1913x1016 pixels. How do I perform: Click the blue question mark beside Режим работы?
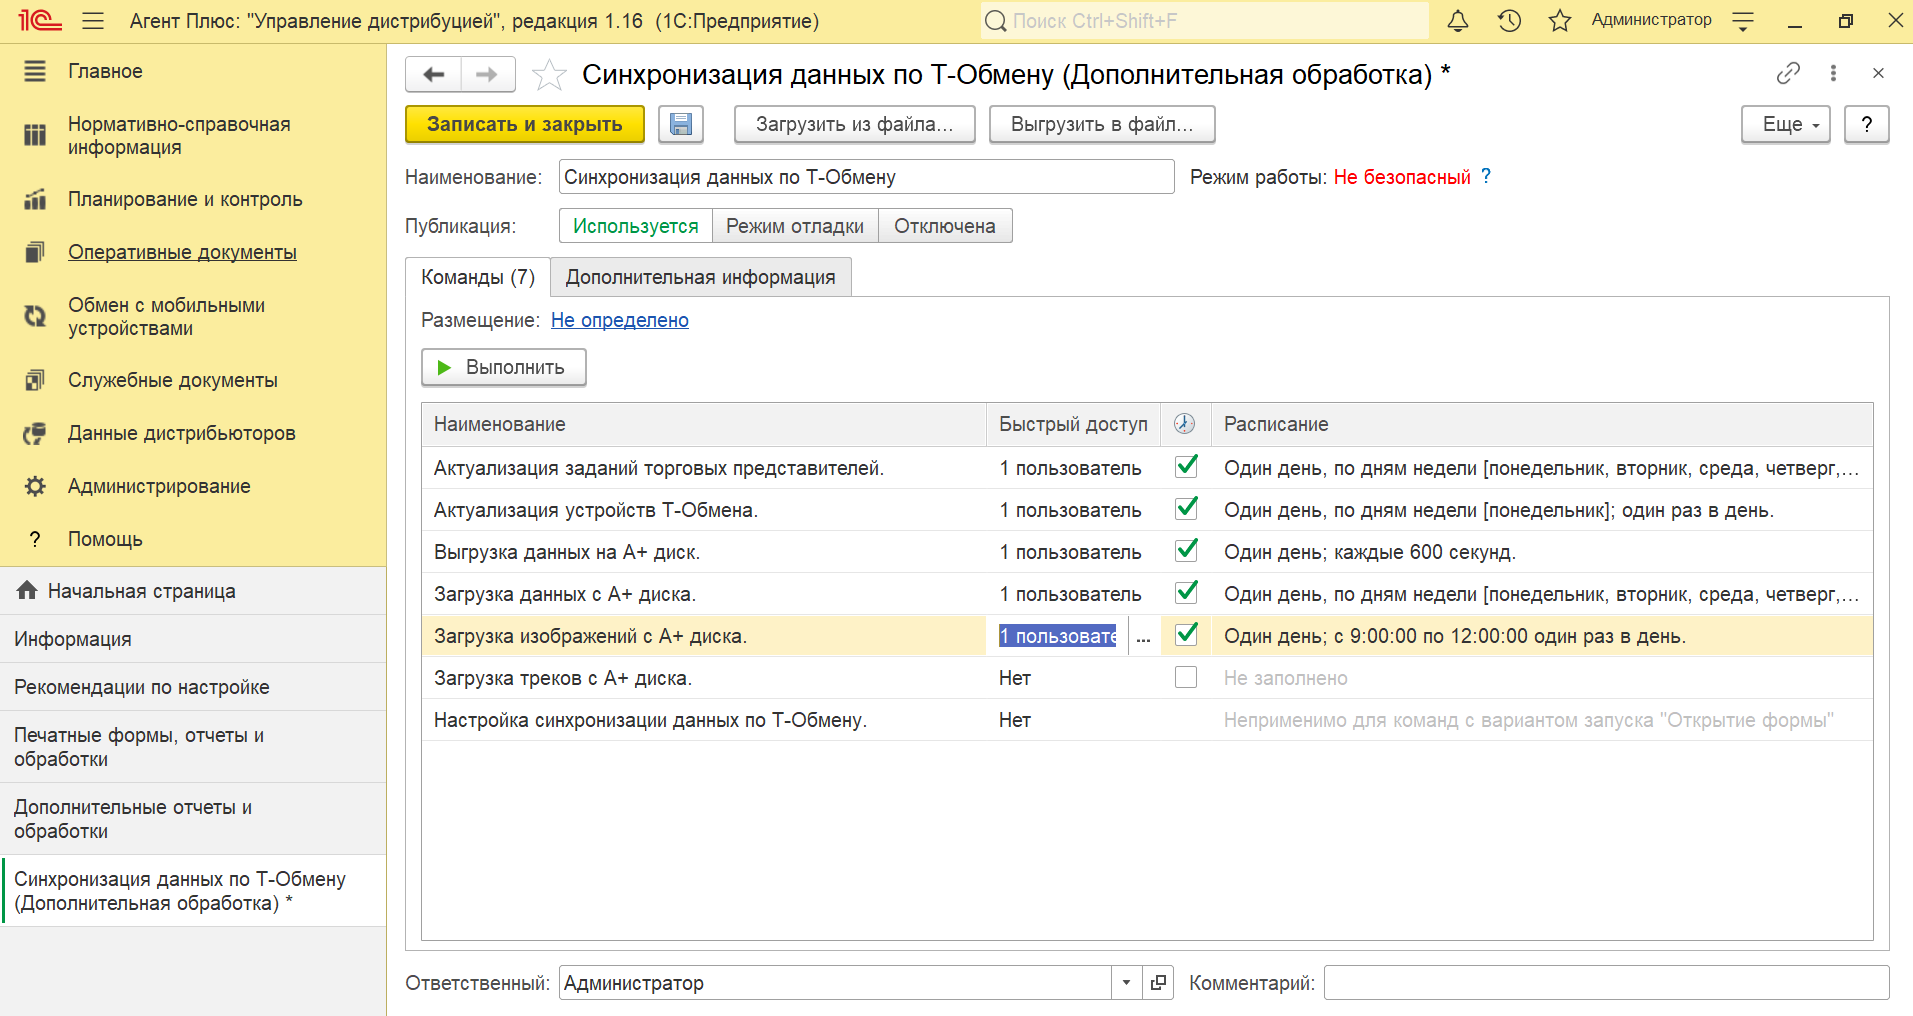click(1486, 176)
